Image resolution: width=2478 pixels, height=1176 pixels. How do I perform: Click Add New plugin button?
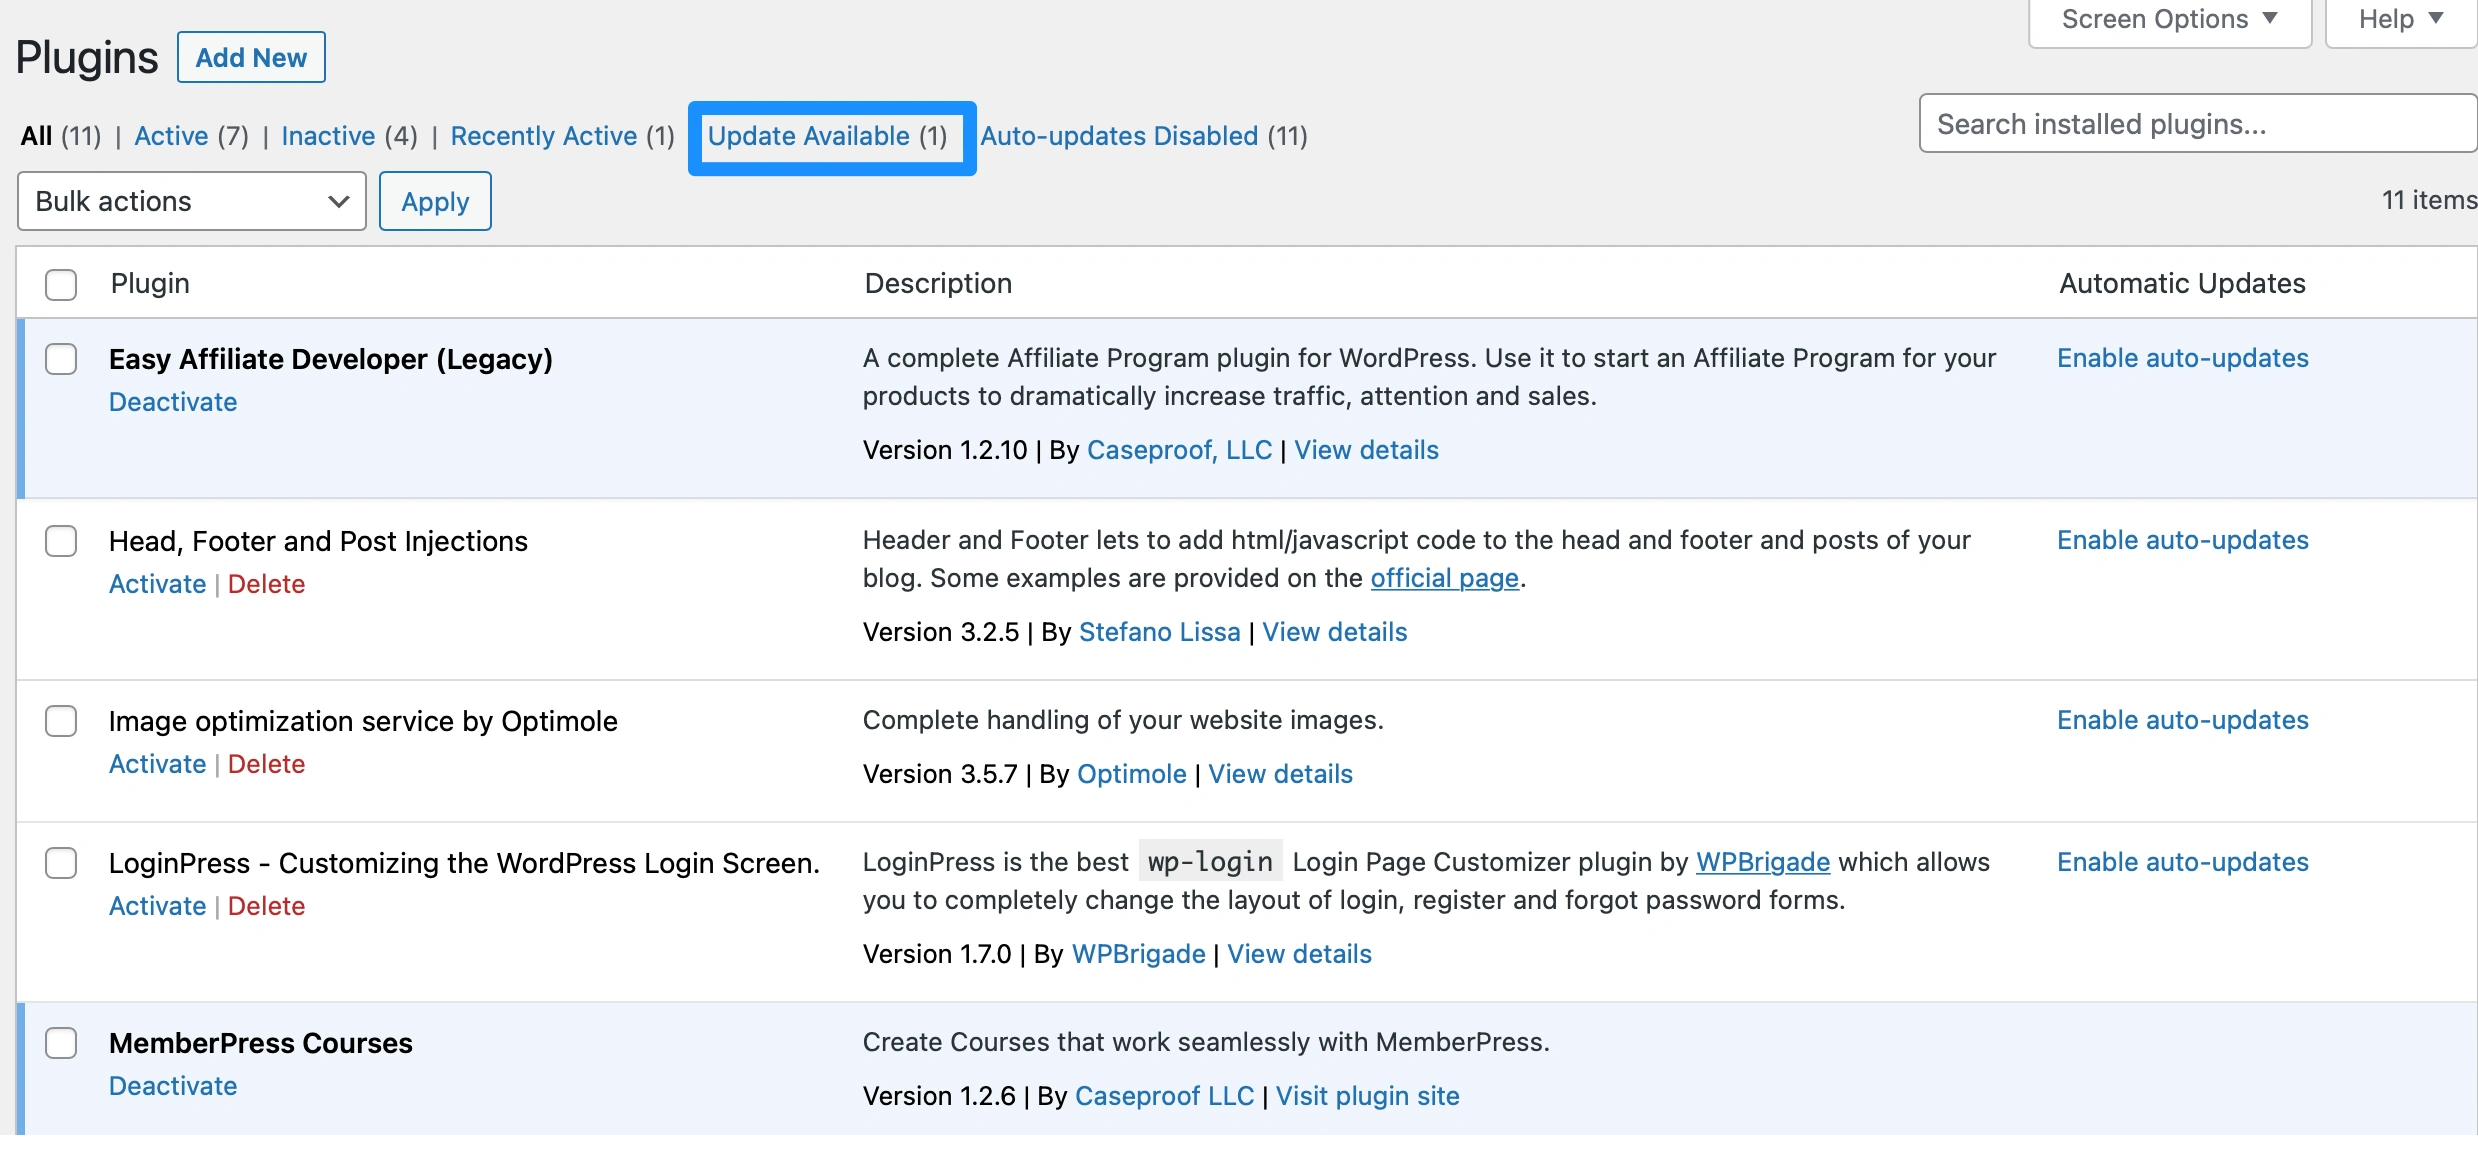251,55
